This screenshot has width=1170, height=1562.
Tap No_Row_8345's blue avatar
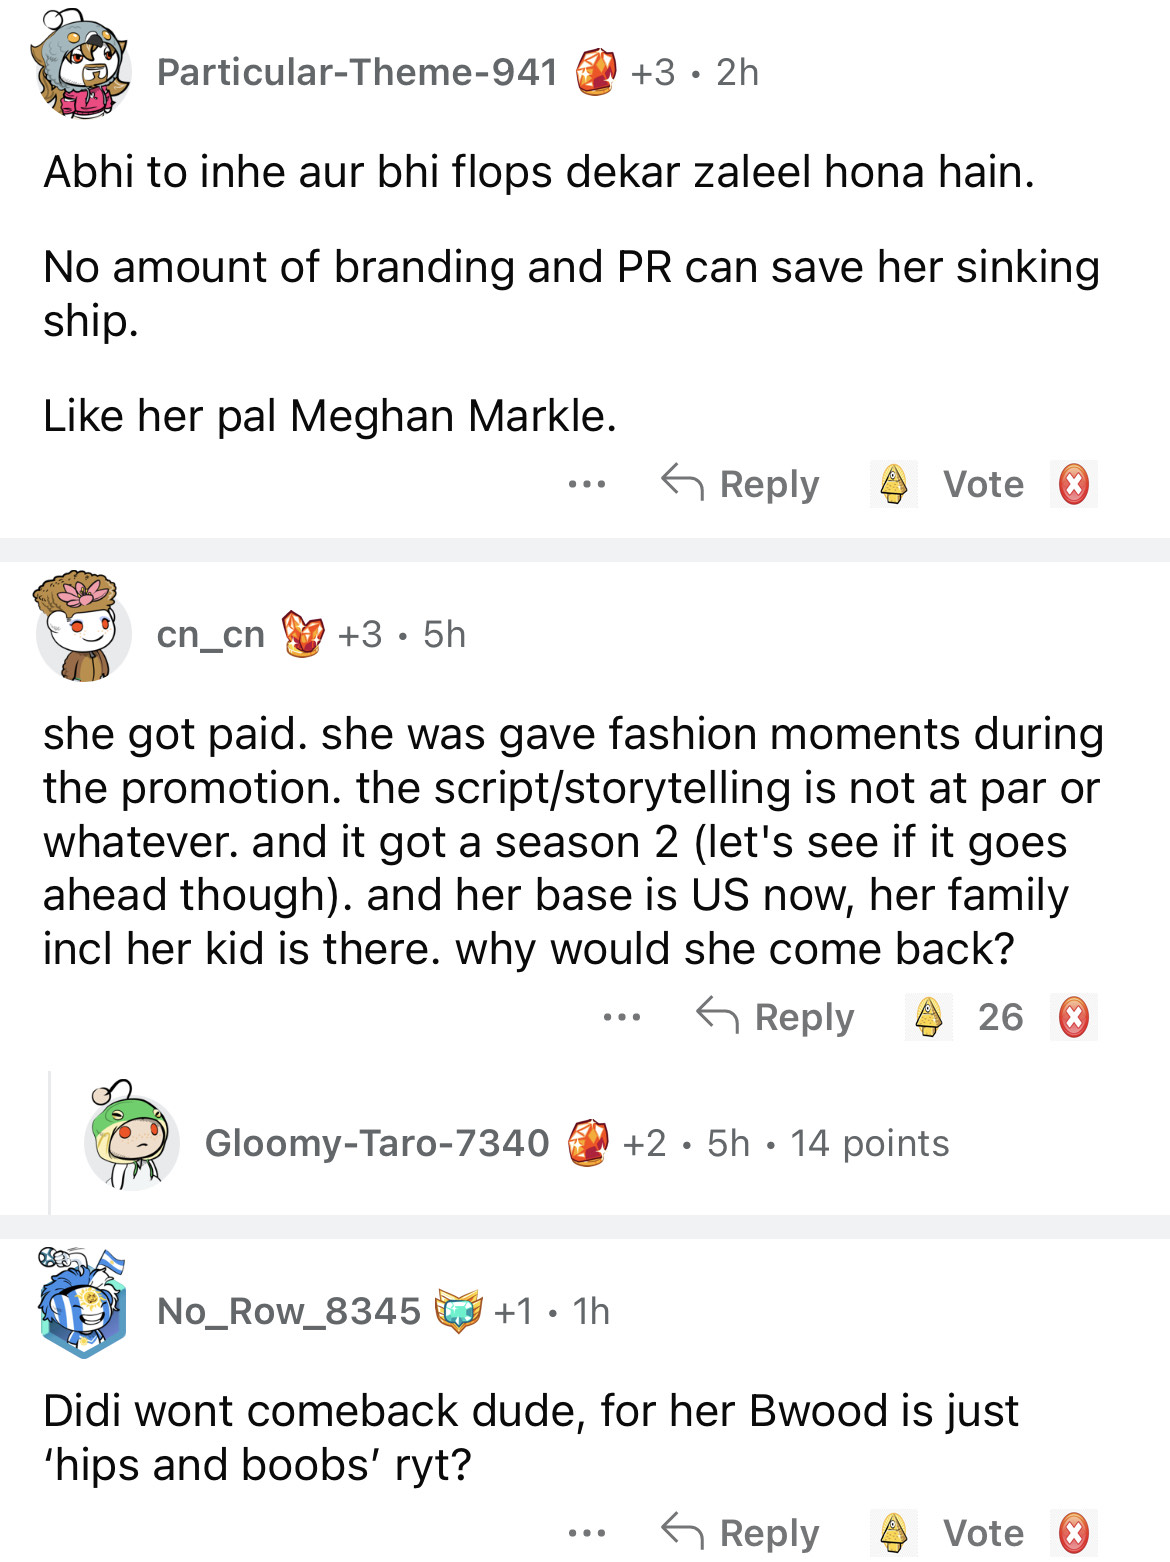pos(82,1303)
